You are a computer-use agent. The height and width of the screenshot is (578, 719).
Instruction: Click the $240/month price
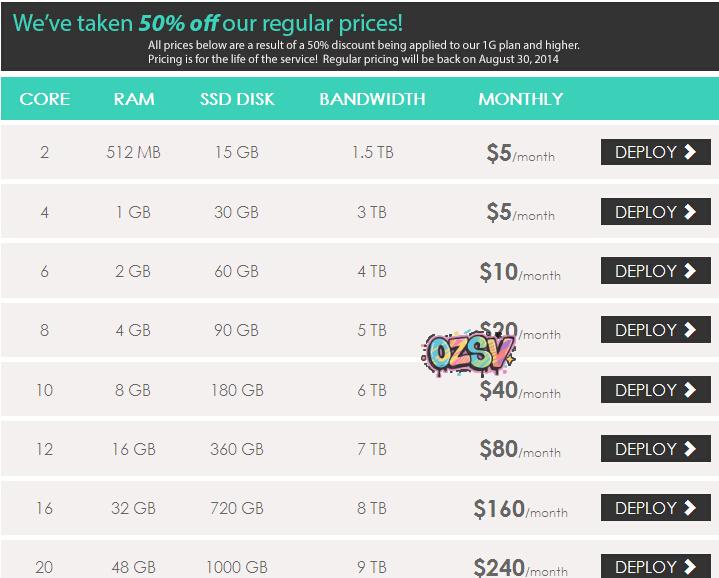(x=520, y=568)
